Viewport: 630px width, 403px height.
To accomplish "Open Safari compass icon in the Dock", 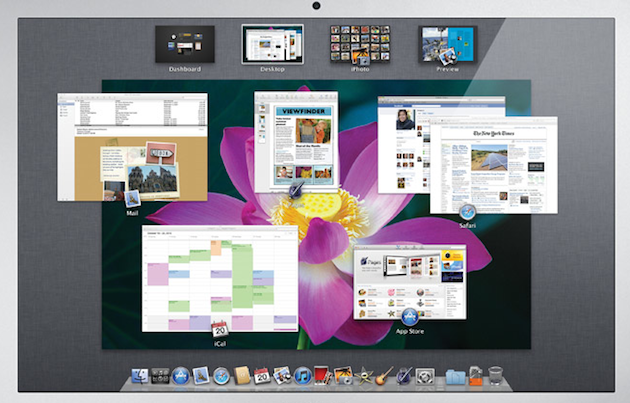I will (221, 376).
